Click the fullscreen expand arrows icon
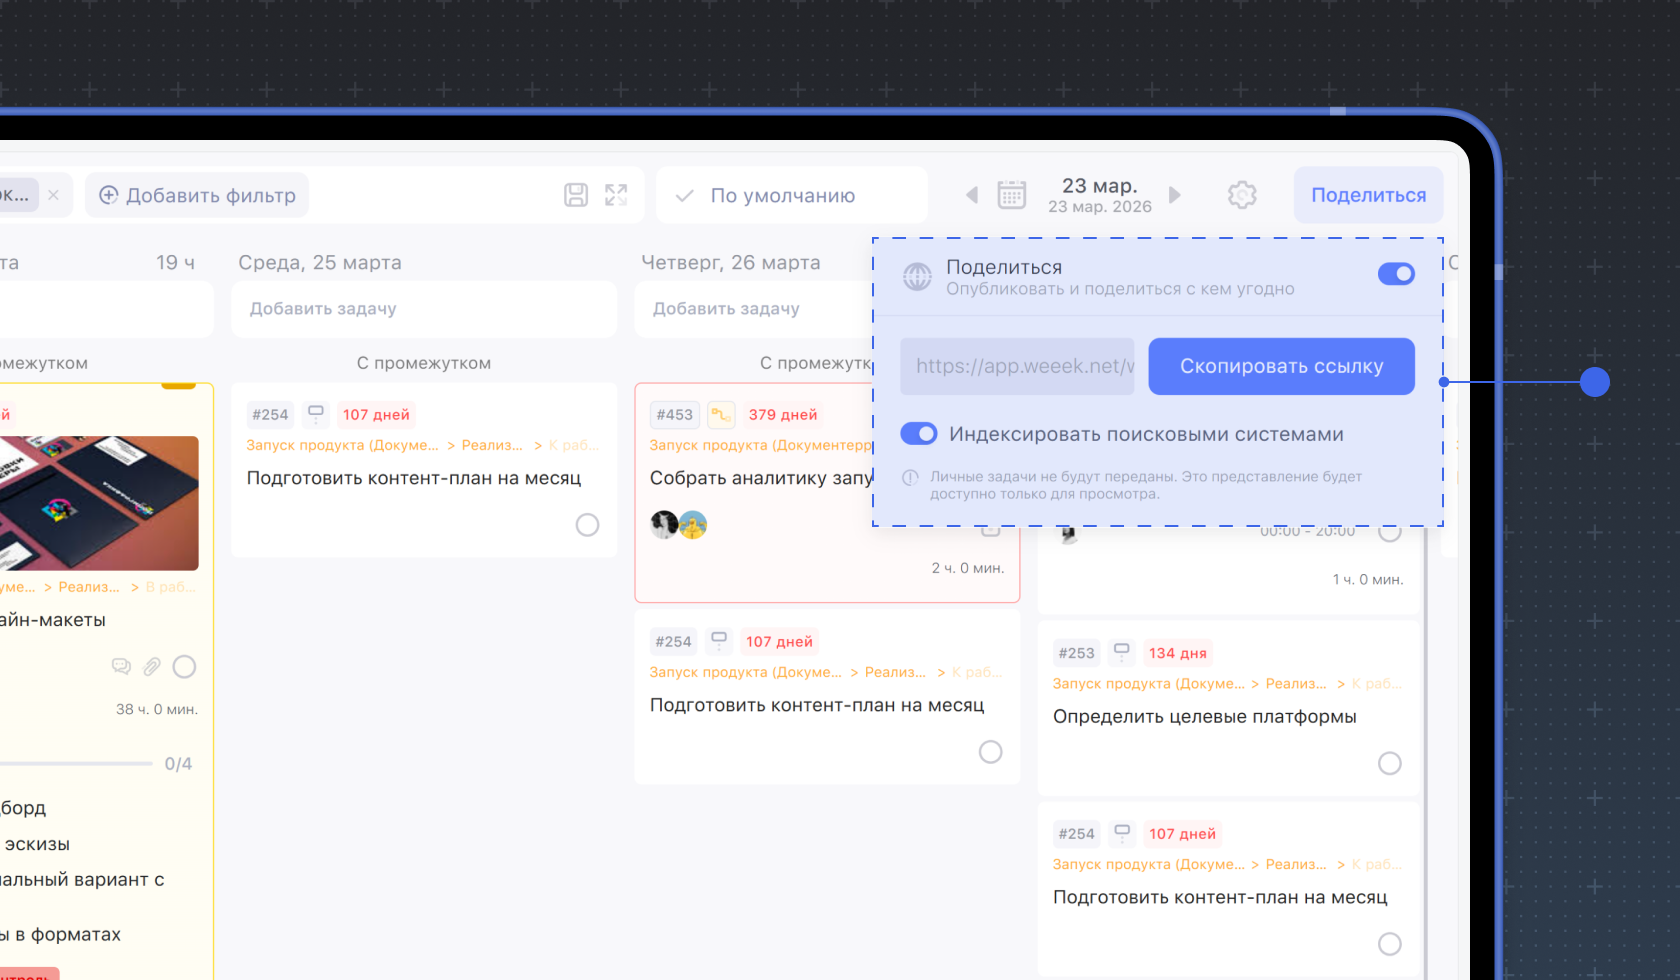The image size is (1680, 980). (616, 195)
